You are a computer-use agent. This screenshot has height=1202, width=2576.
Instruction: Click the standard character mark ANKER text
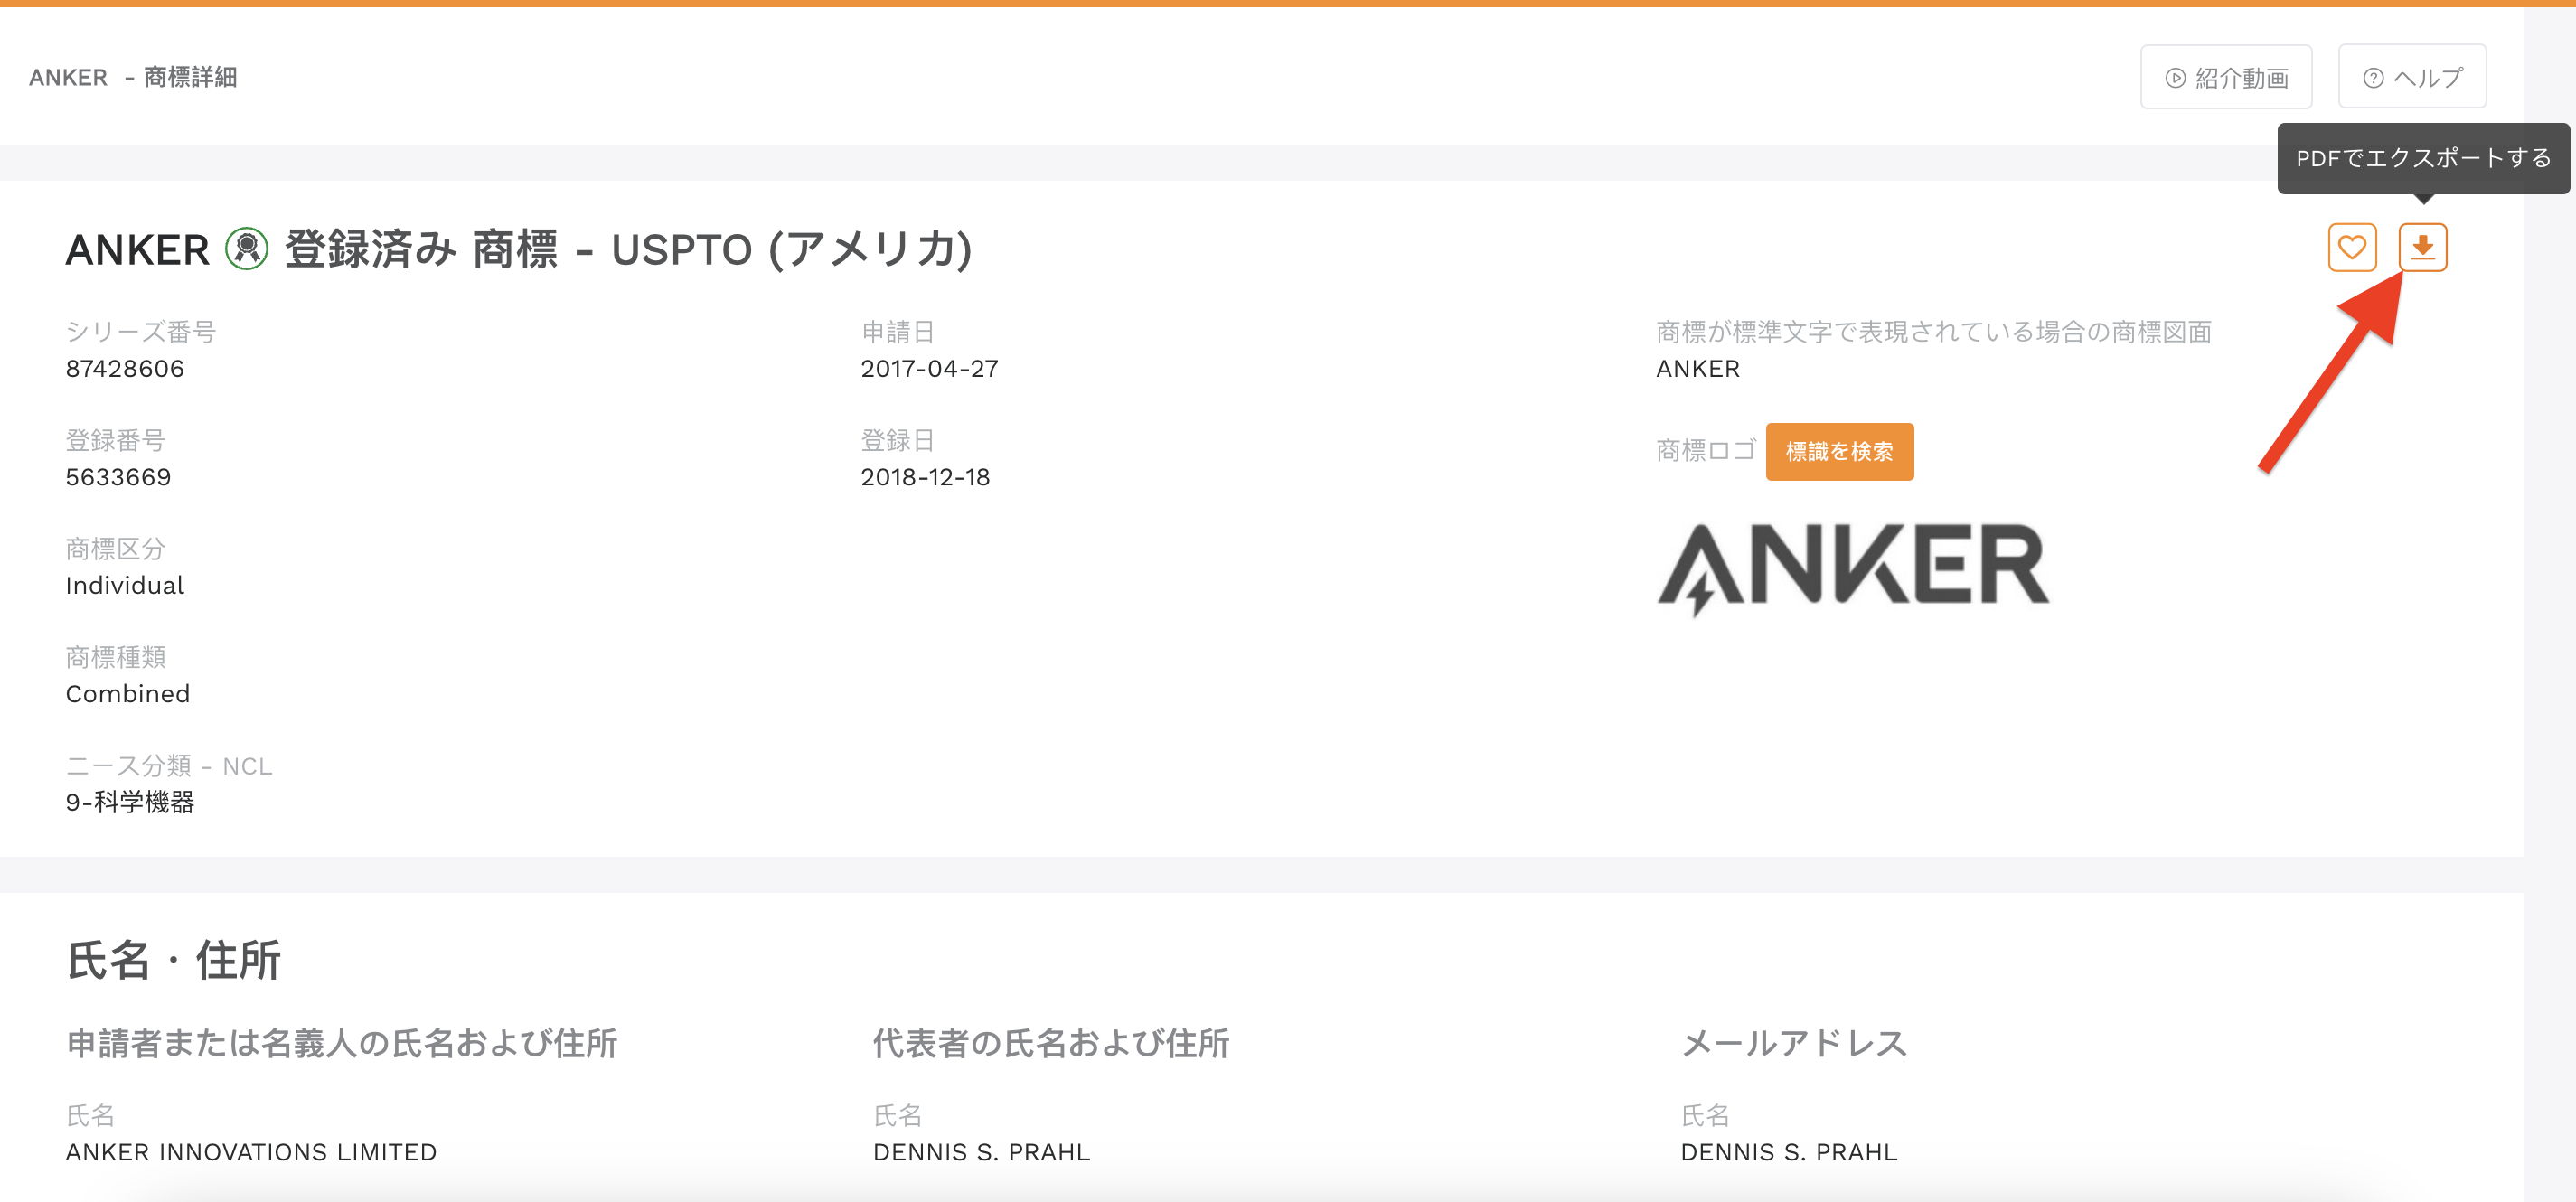pos(1697,369)
